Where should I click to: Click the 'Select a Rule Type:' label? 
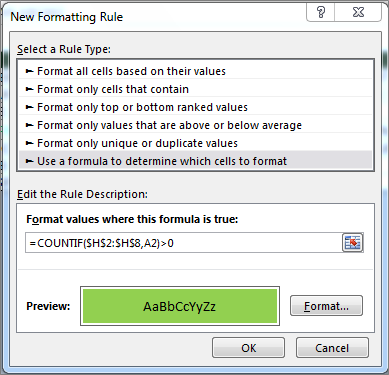[x=64, y=49]
